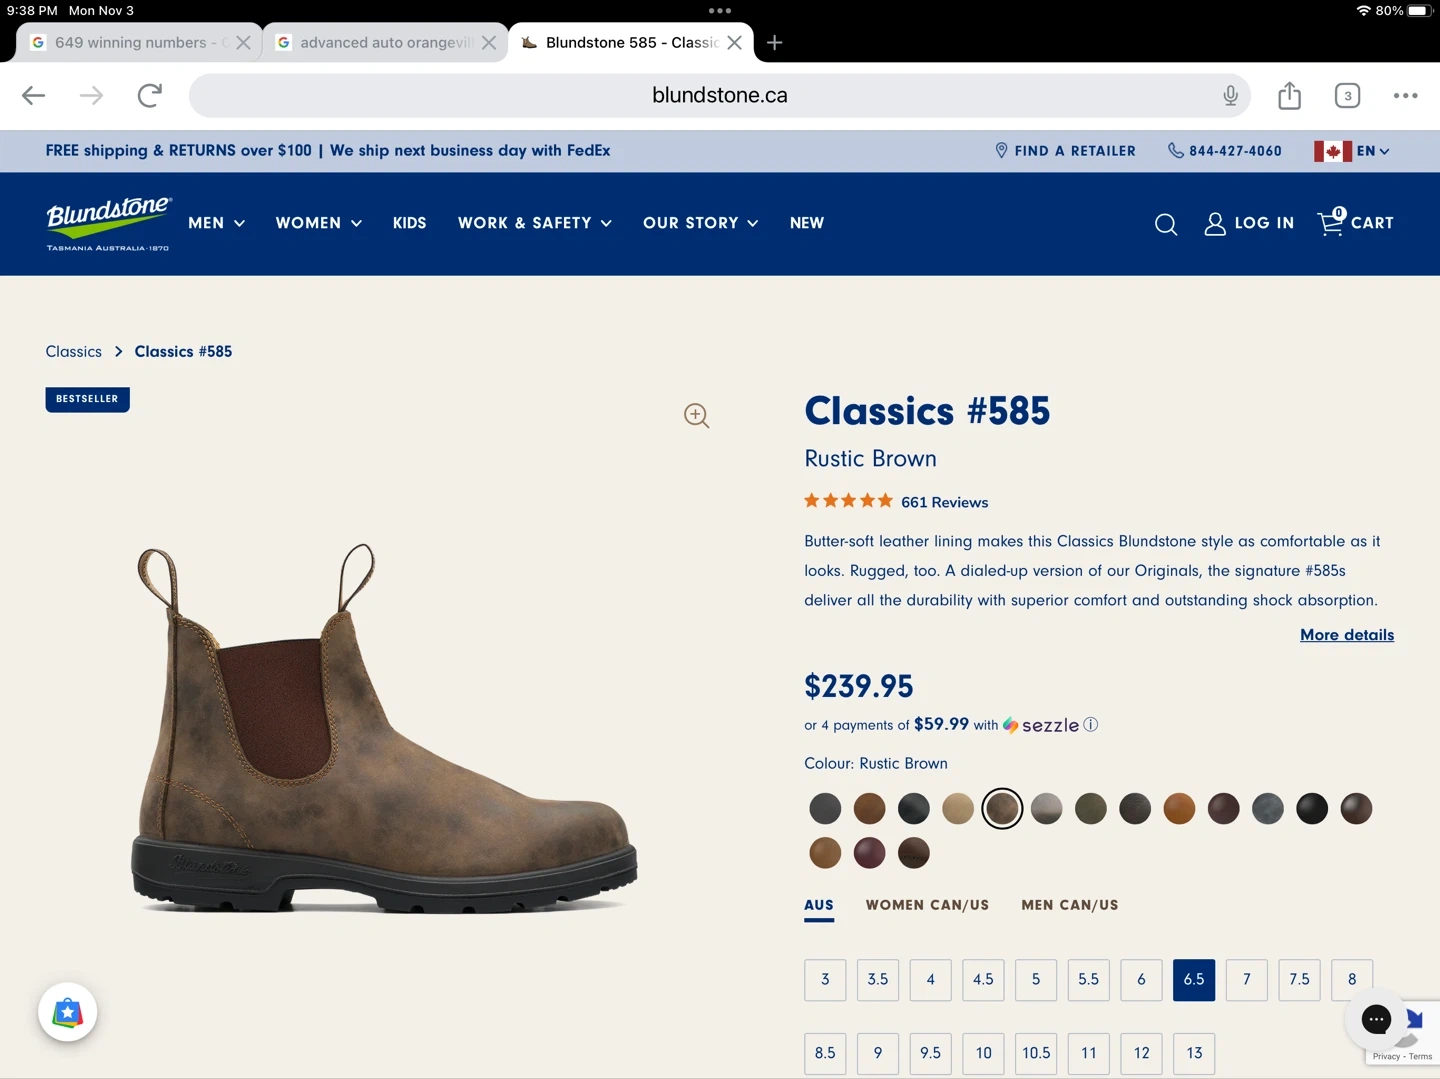Expand the WORK & SAFETY dropdown
1440x1079 pixels.
point(534,223)
